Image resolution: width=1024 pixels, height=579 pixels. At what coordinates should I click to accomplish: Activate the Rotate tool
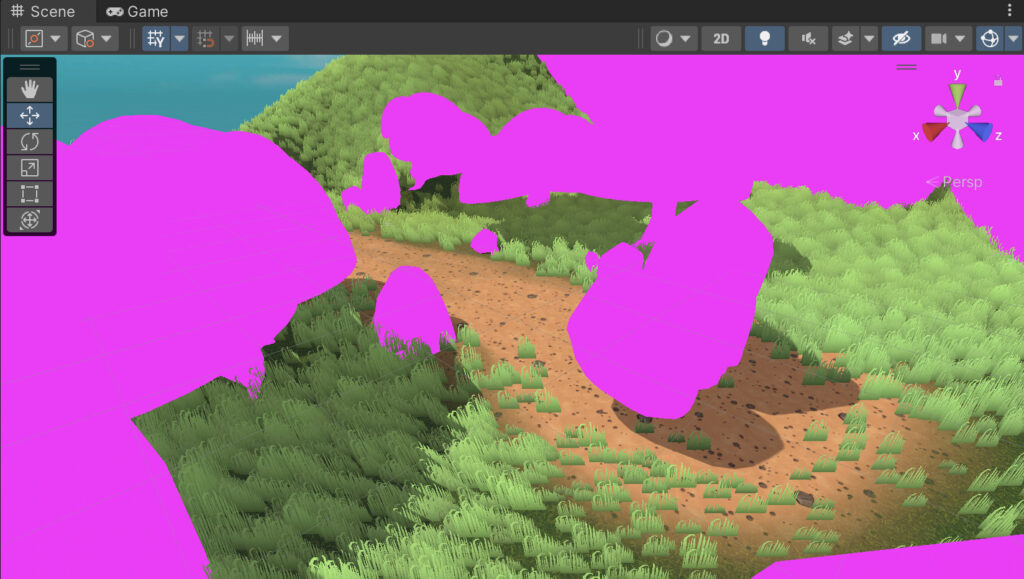(30, 141)
